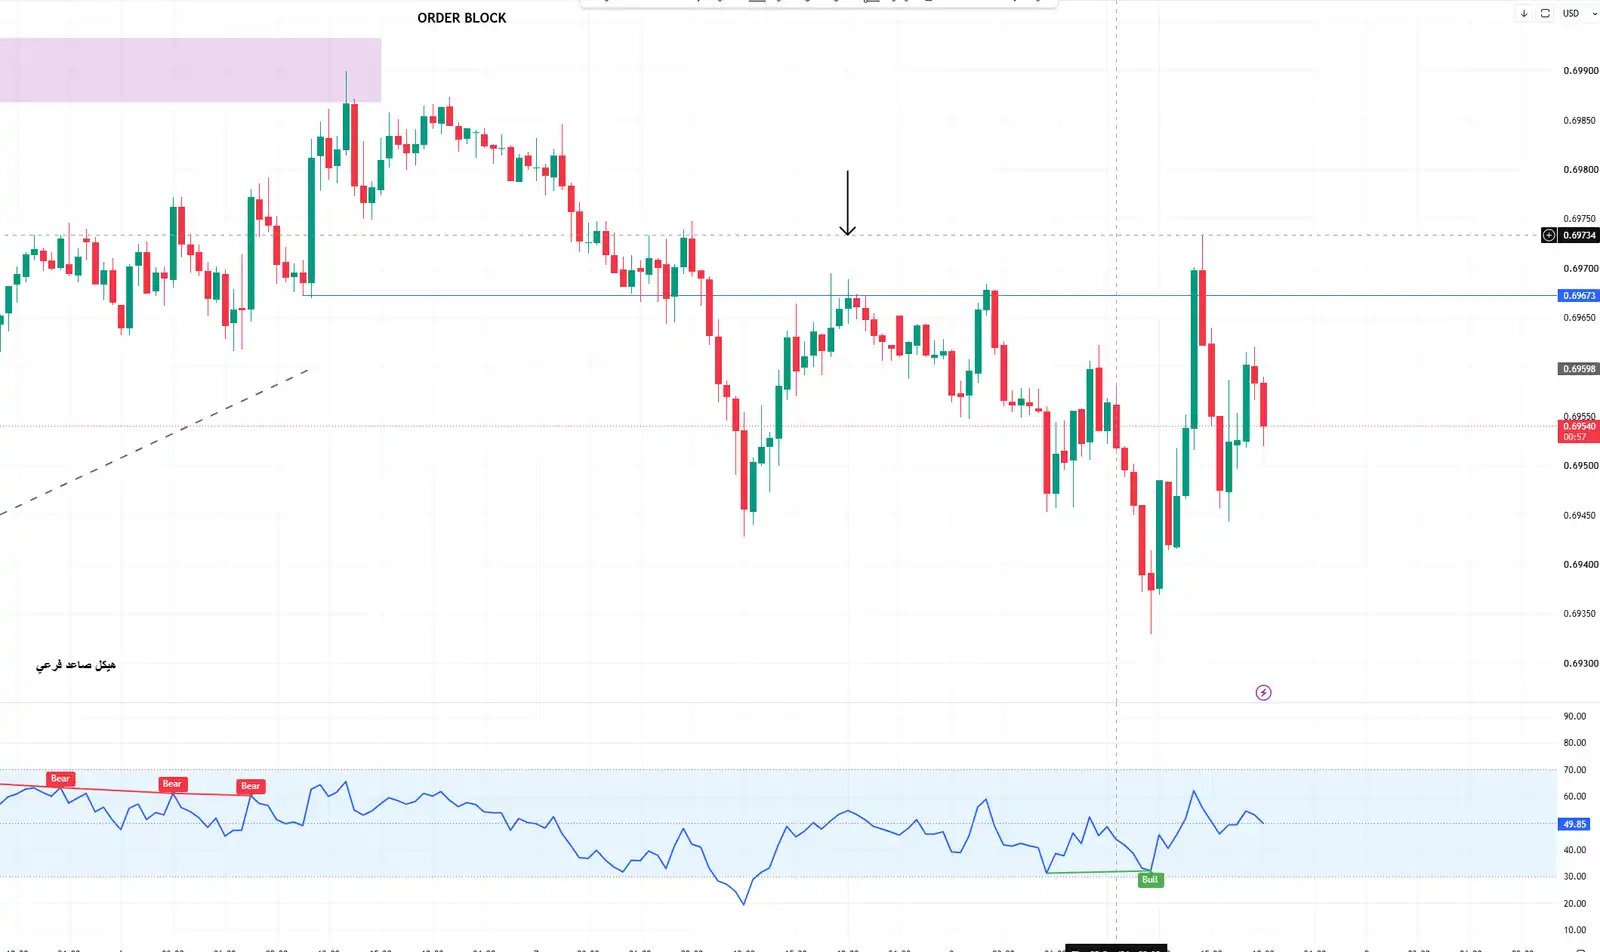Click the 0.69800 price scale value
Image resolution: width=1600 pixels, height=952 pixels.
tap(1580, 170)
